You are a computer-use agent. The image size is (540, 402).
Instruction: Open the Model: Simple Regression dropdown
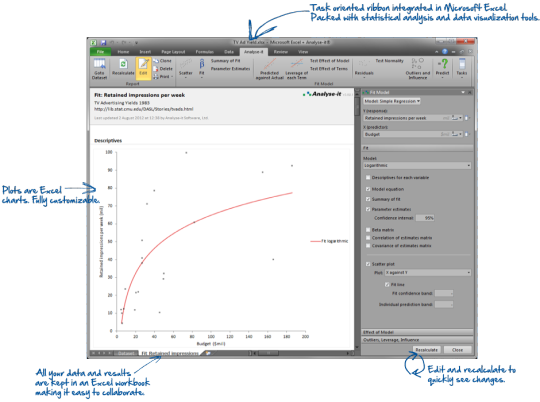pyautogui.click(x=392, y=101)
